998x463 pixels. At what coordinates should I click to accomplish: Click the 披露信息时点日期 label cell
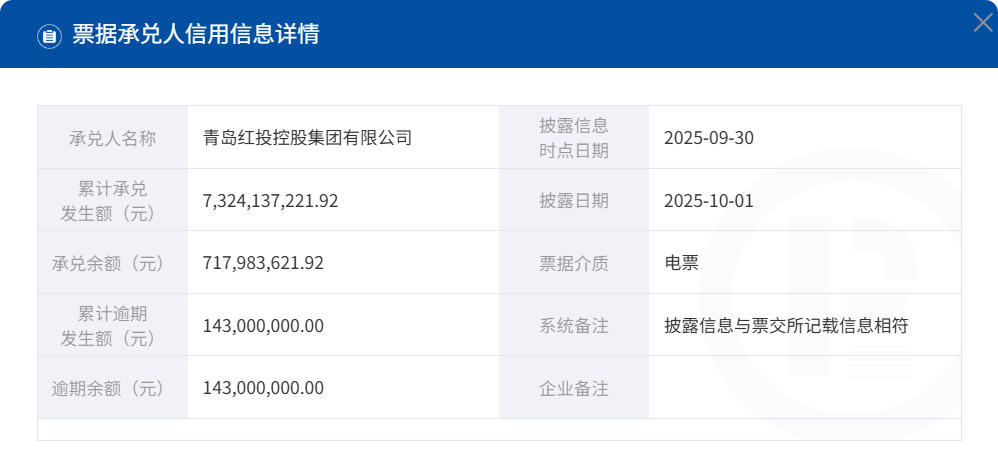[x=574, y=138]
